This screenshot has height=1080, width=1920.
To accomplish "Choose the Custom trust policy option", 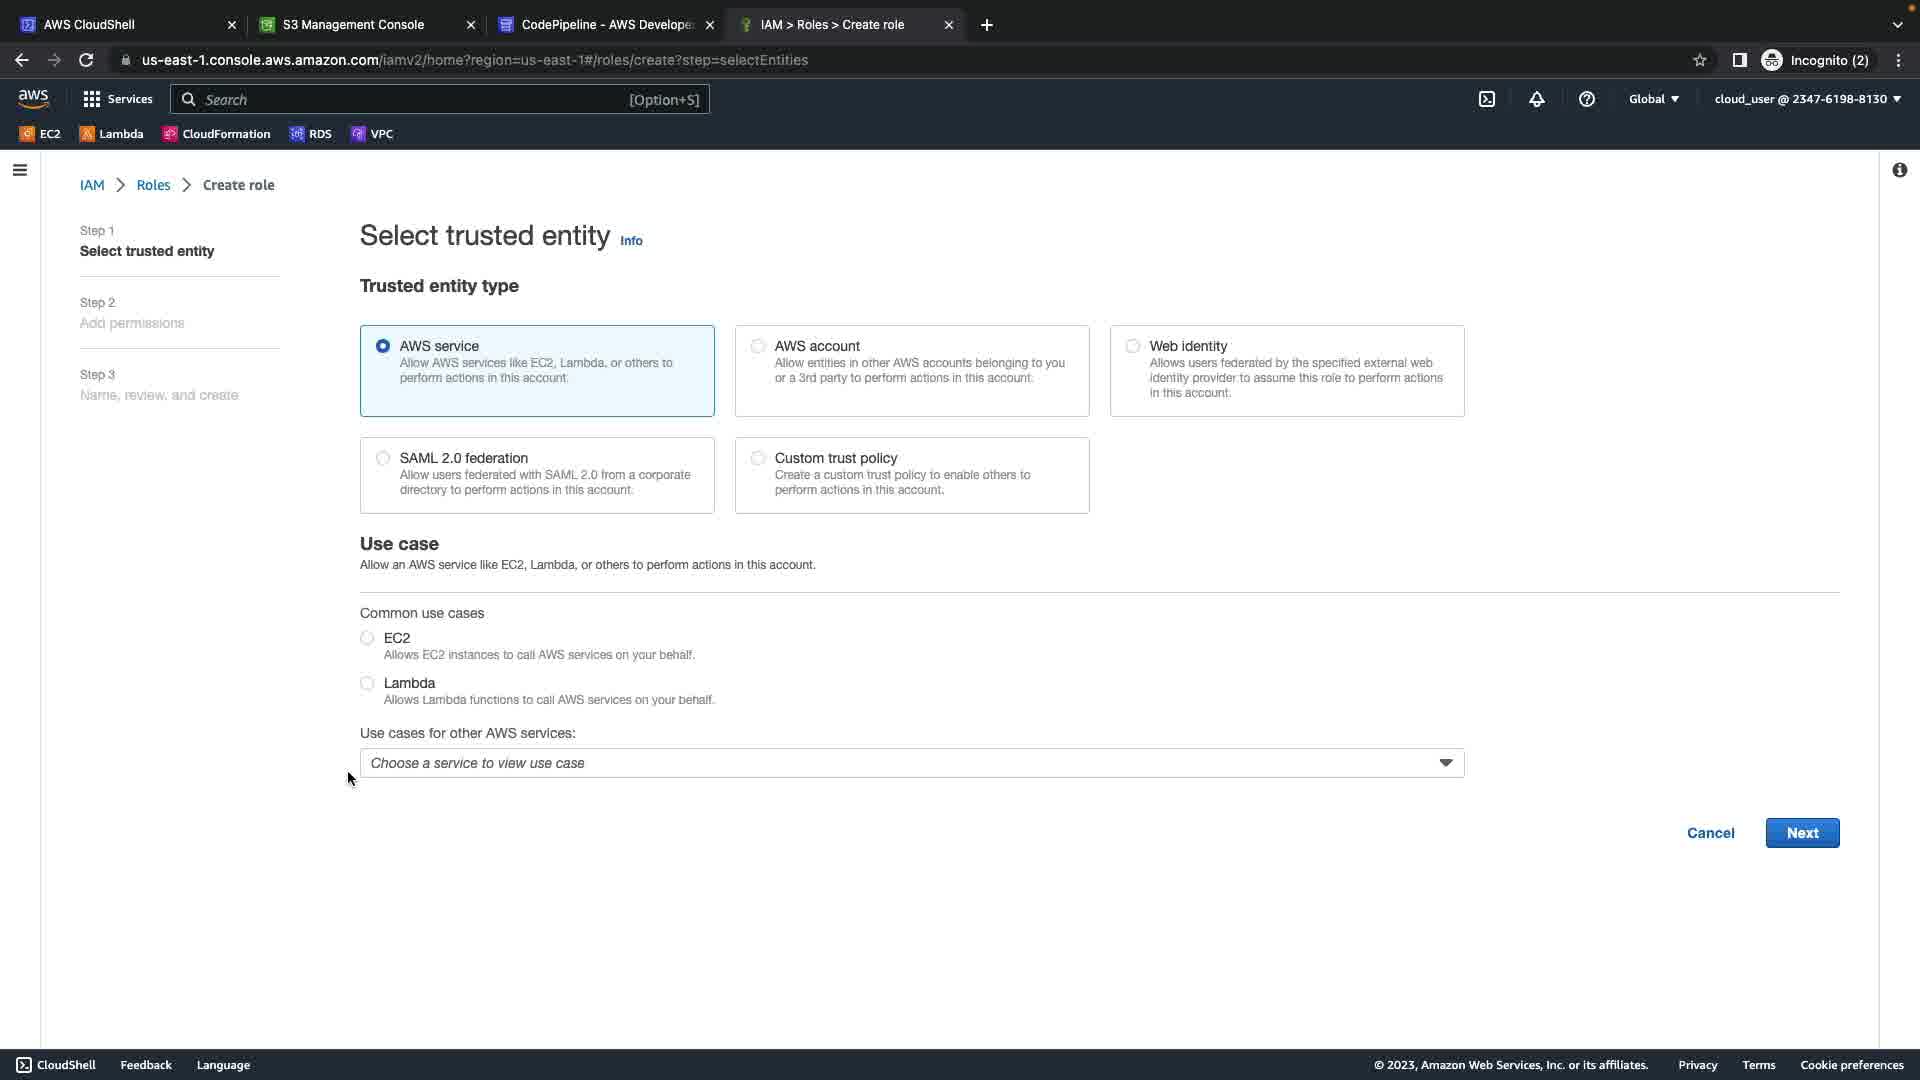I will (x=758, y=458).
